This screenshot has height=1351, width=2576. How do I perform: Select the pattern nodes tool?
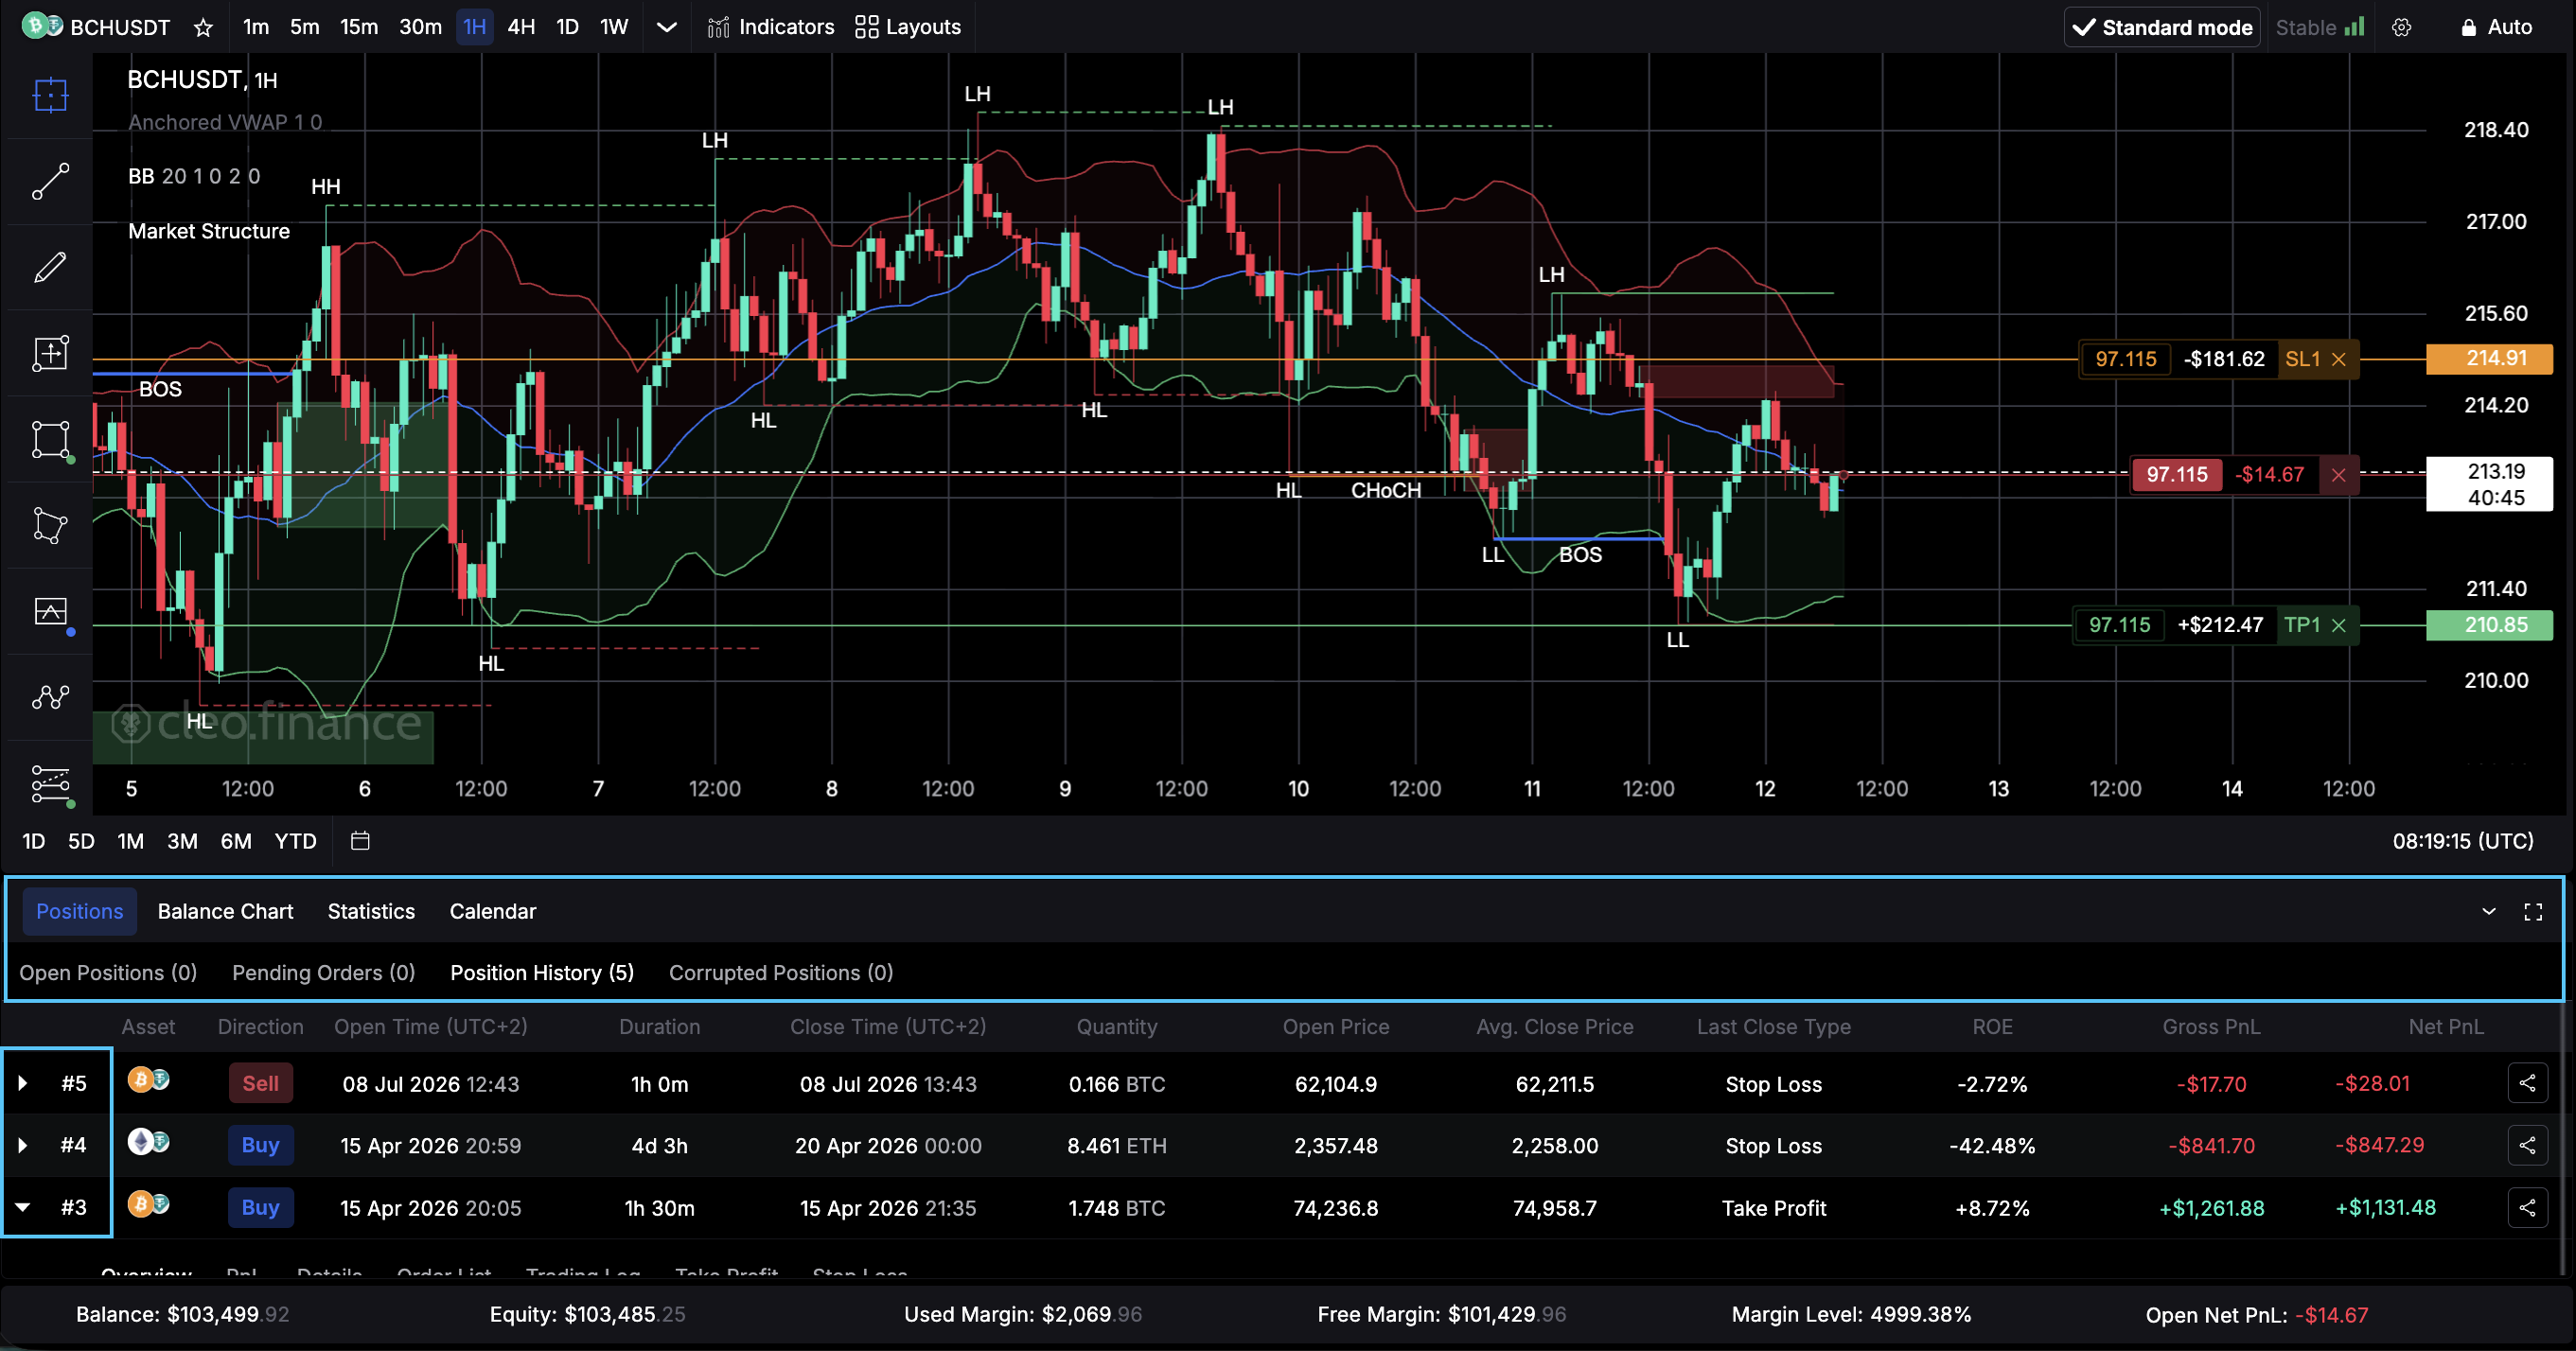(x=50, y=697)
